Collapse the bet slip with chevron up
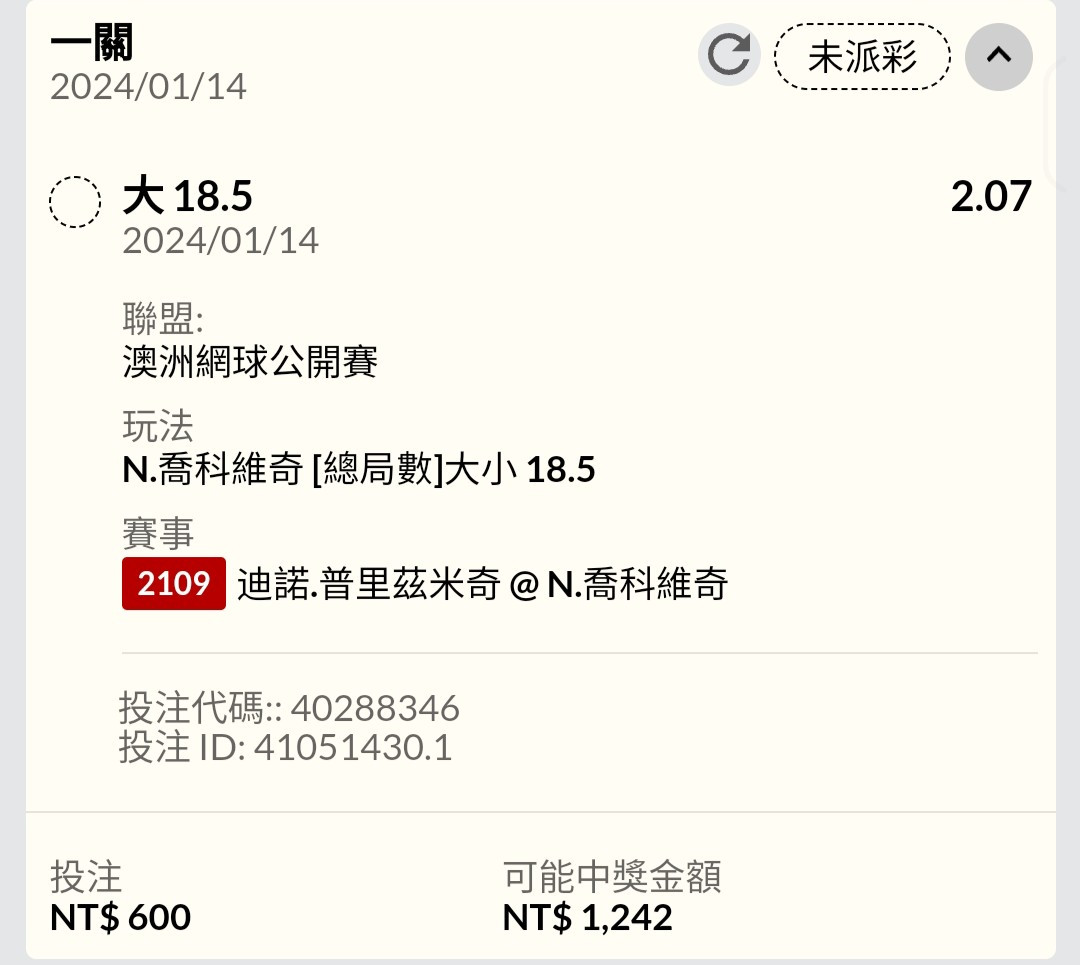1080x965 pixels. point(998,56)
